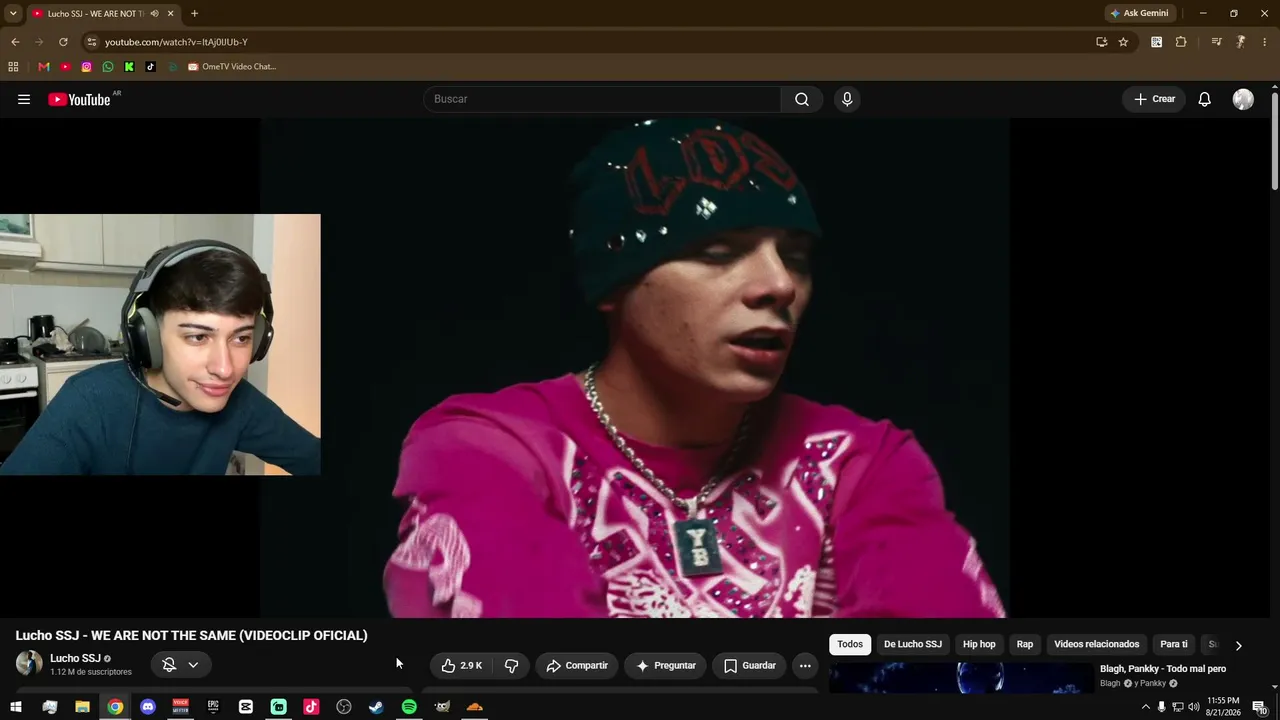The width and height of the screenshot is (1280, 720).
Task: Open the Kick bookmark
Action: click(x=129, y=67)
